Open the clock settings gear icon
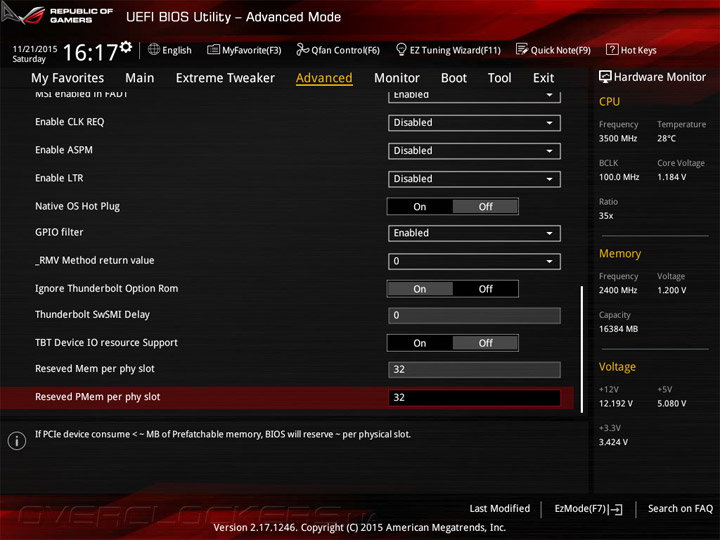 tap(126, 47)
